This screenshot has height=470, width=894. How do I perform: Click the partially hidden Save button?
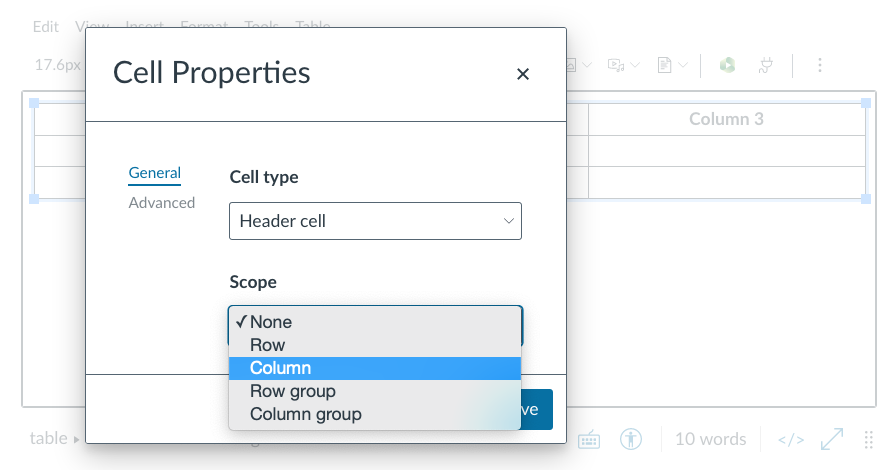click(537, 409)
